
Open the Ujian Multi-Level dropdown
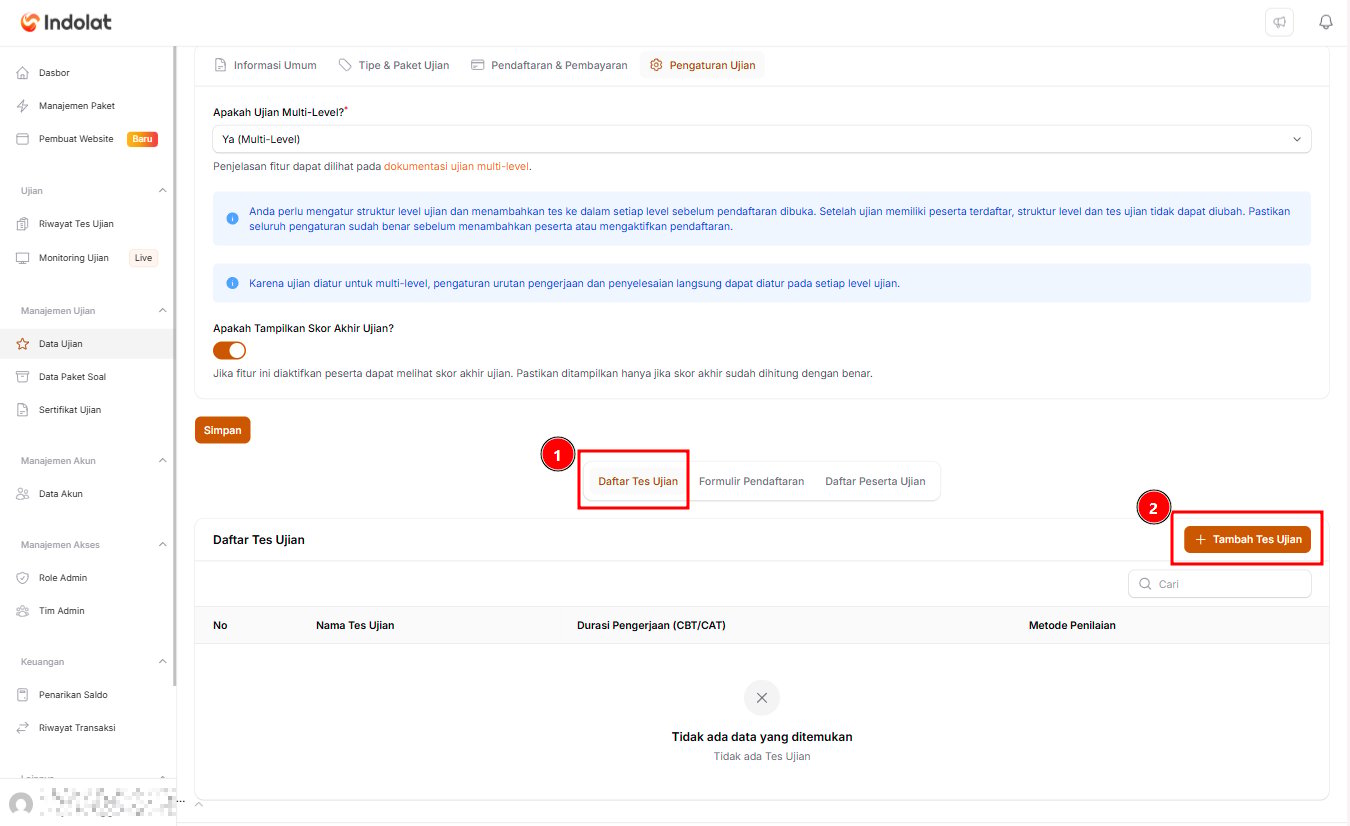(762, 139)
